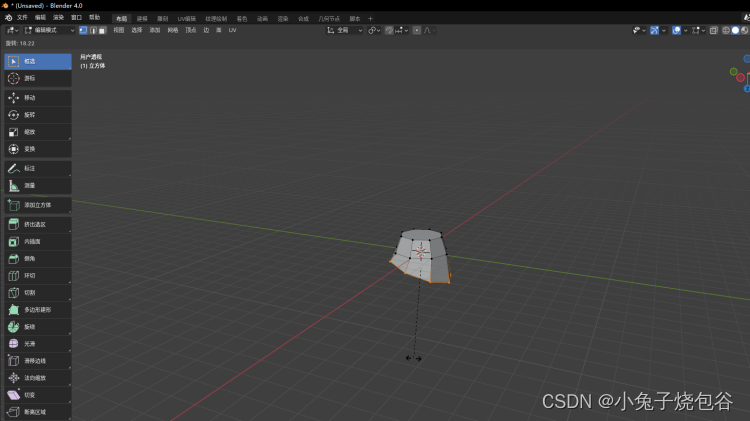
Task: Switch to the 建模 (Modeling) workspace tab
Action: click(x=142, y=19)
